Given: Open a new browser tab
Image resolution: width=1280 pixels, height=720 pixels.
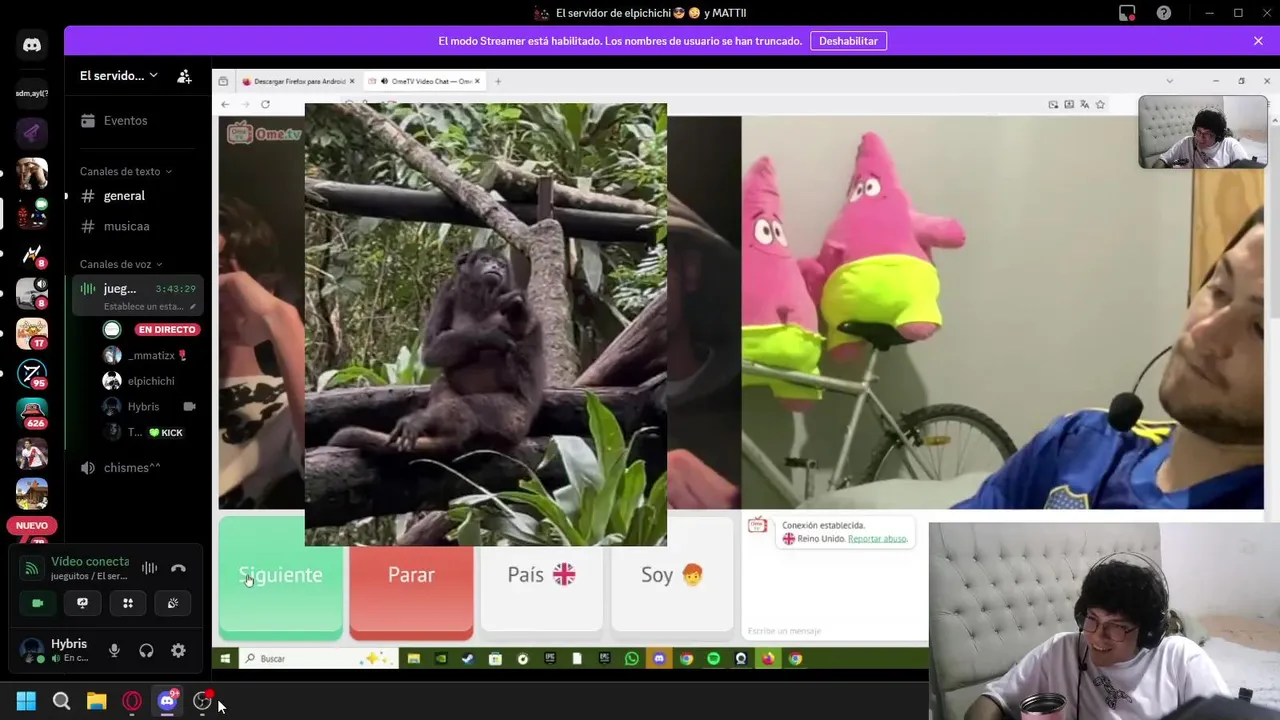Looking at the screenshot, I should point(498,81).
